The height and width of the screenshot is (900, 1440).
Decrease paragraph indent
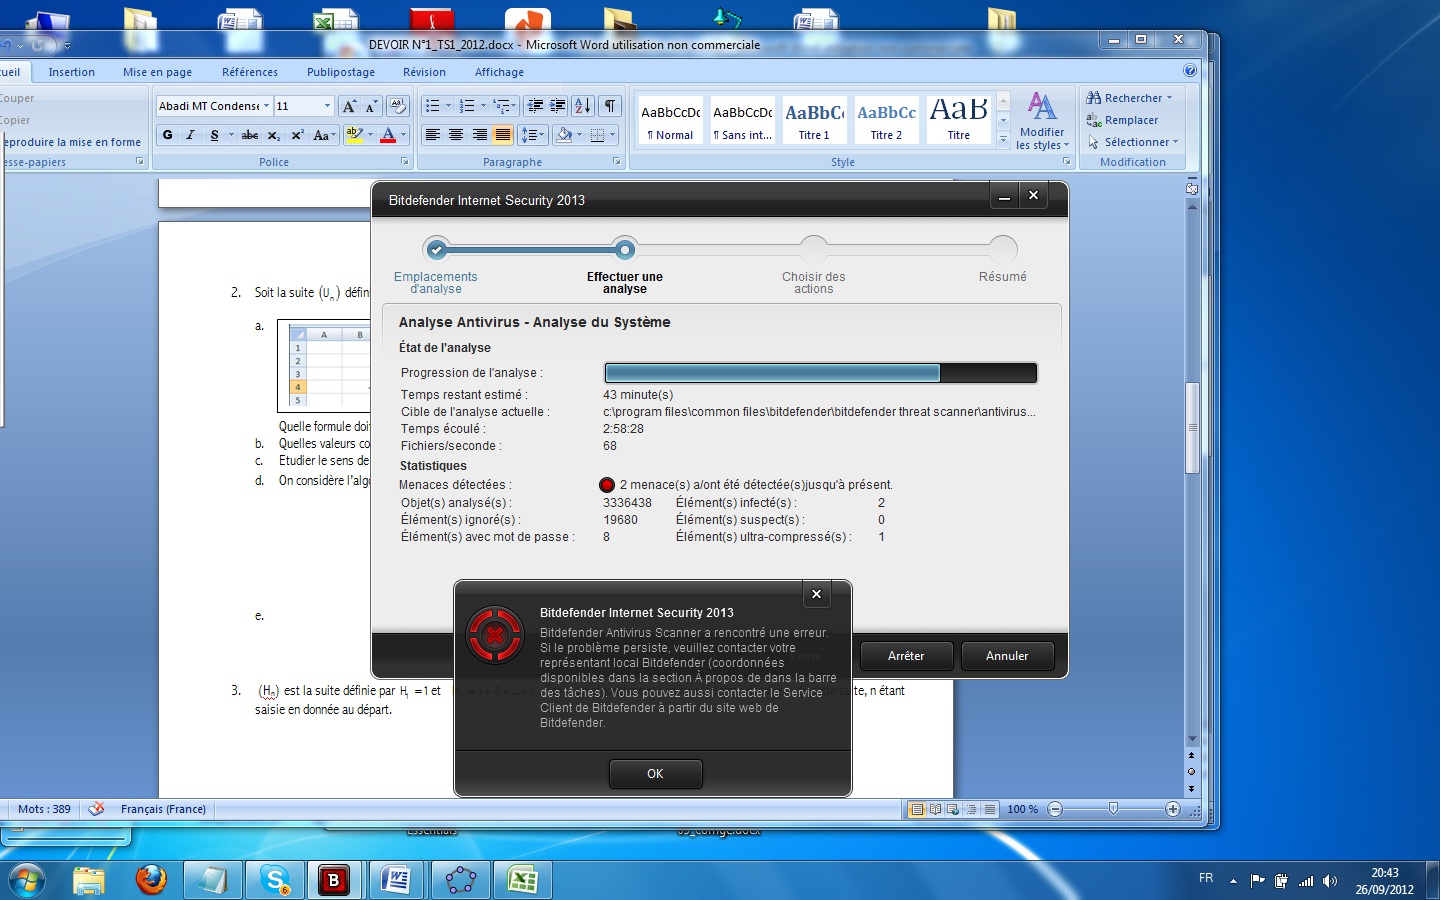click(535, 106)
